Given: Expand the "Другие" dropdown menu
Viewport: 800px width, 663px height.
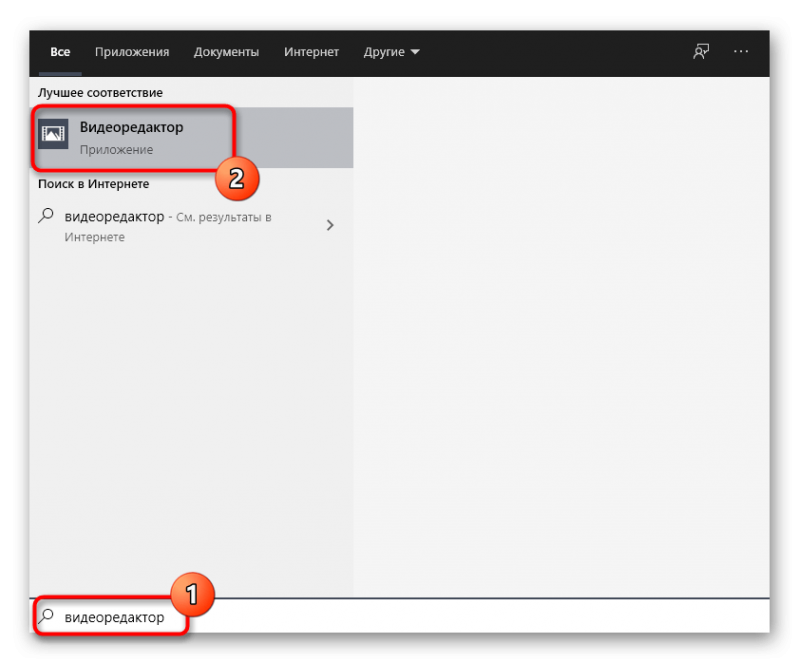Looking at the screenshot, I should [390, 52].
